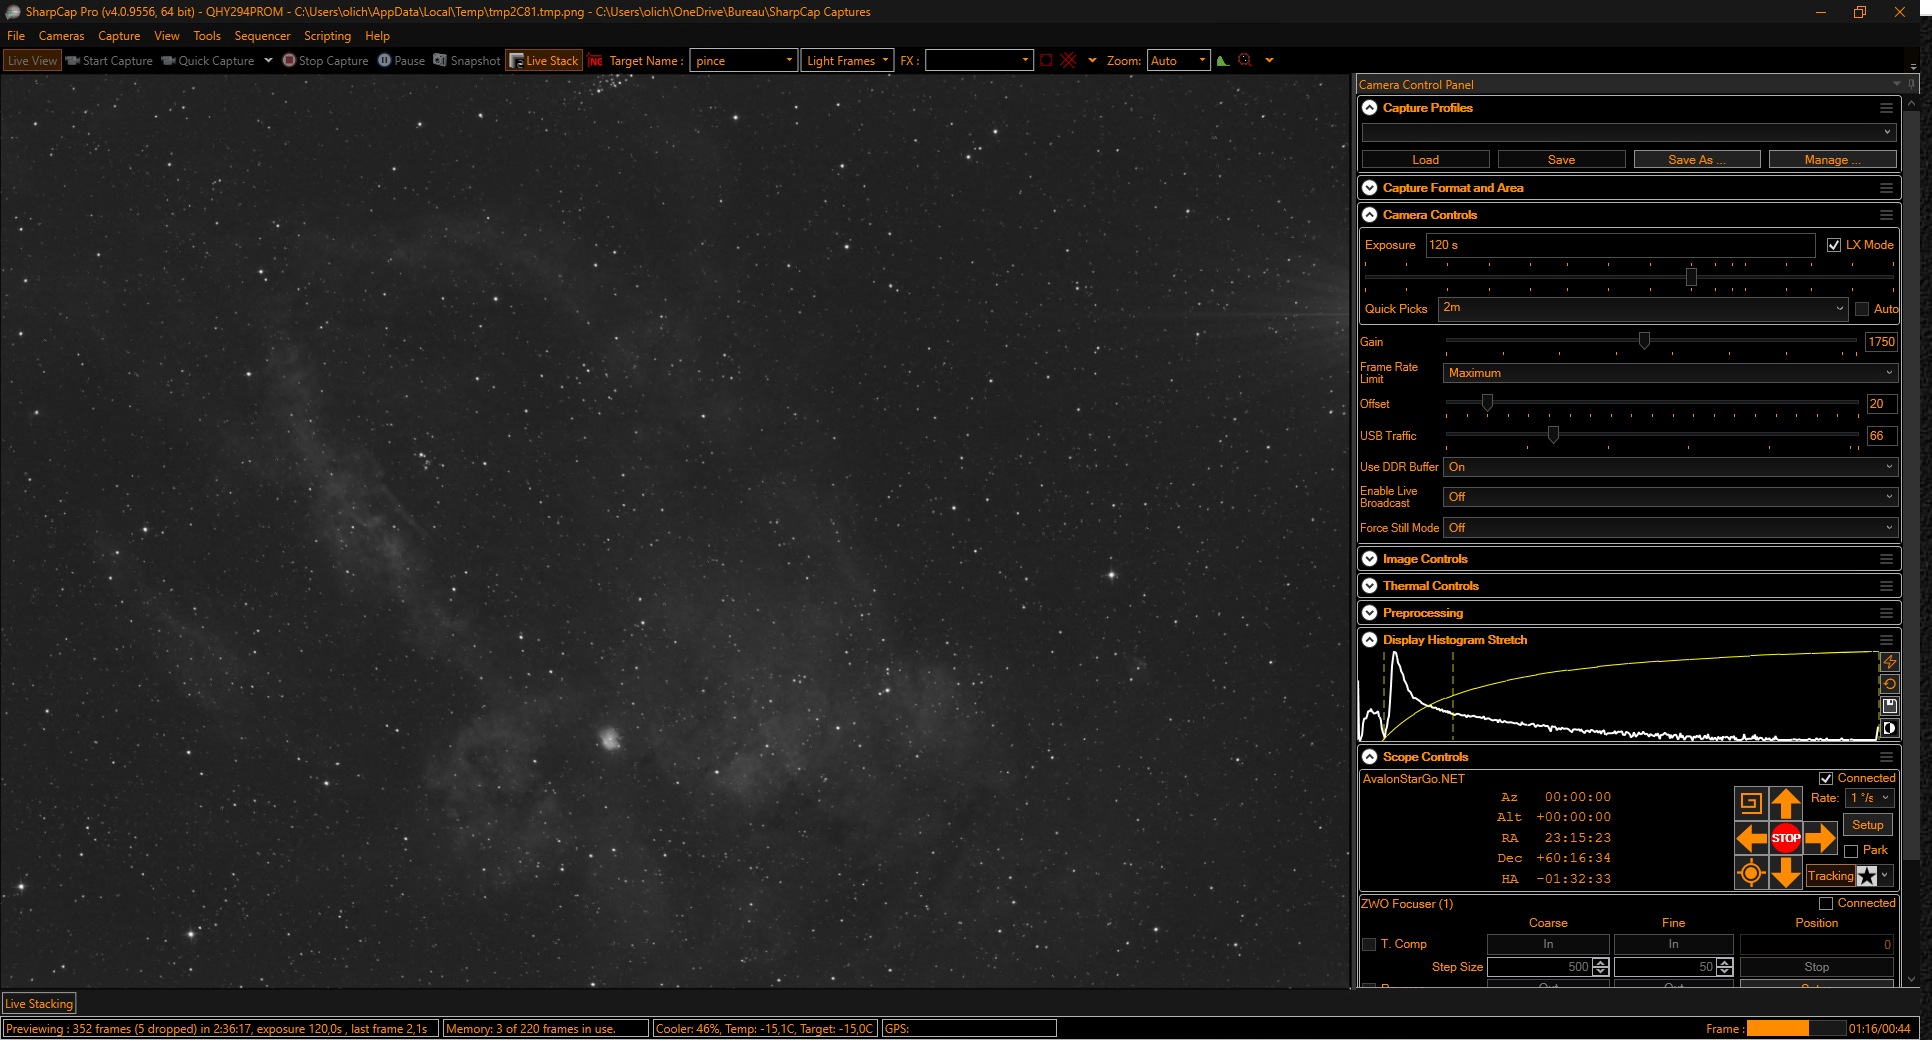The height and width of the screenshot is (1040, 1932).
Task: Click the red magnifier focus-assist icon
Action: coord(1245,60)
